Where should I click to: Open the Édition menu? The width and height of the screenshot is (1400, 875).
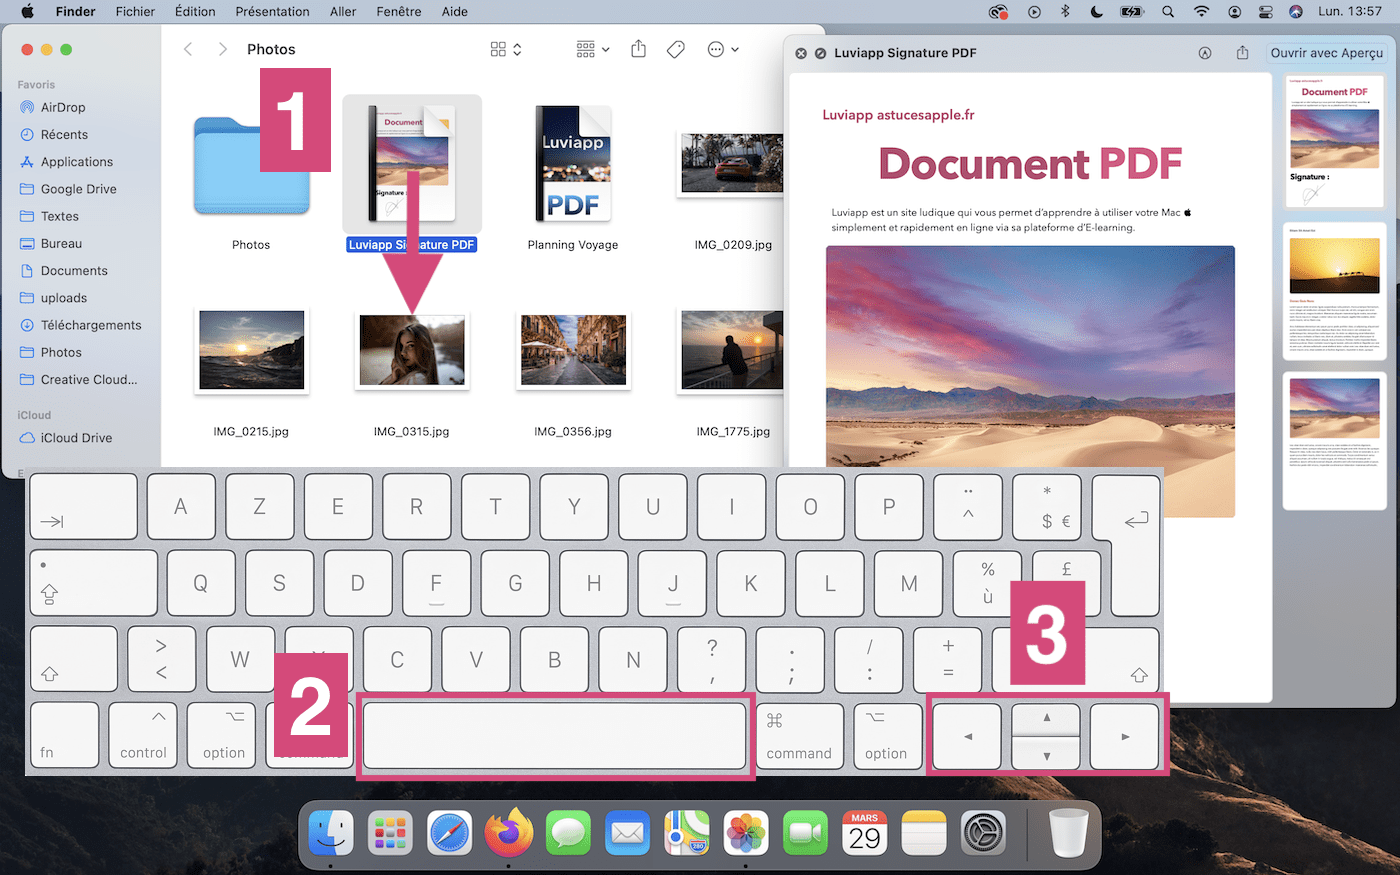click(195, 12)
